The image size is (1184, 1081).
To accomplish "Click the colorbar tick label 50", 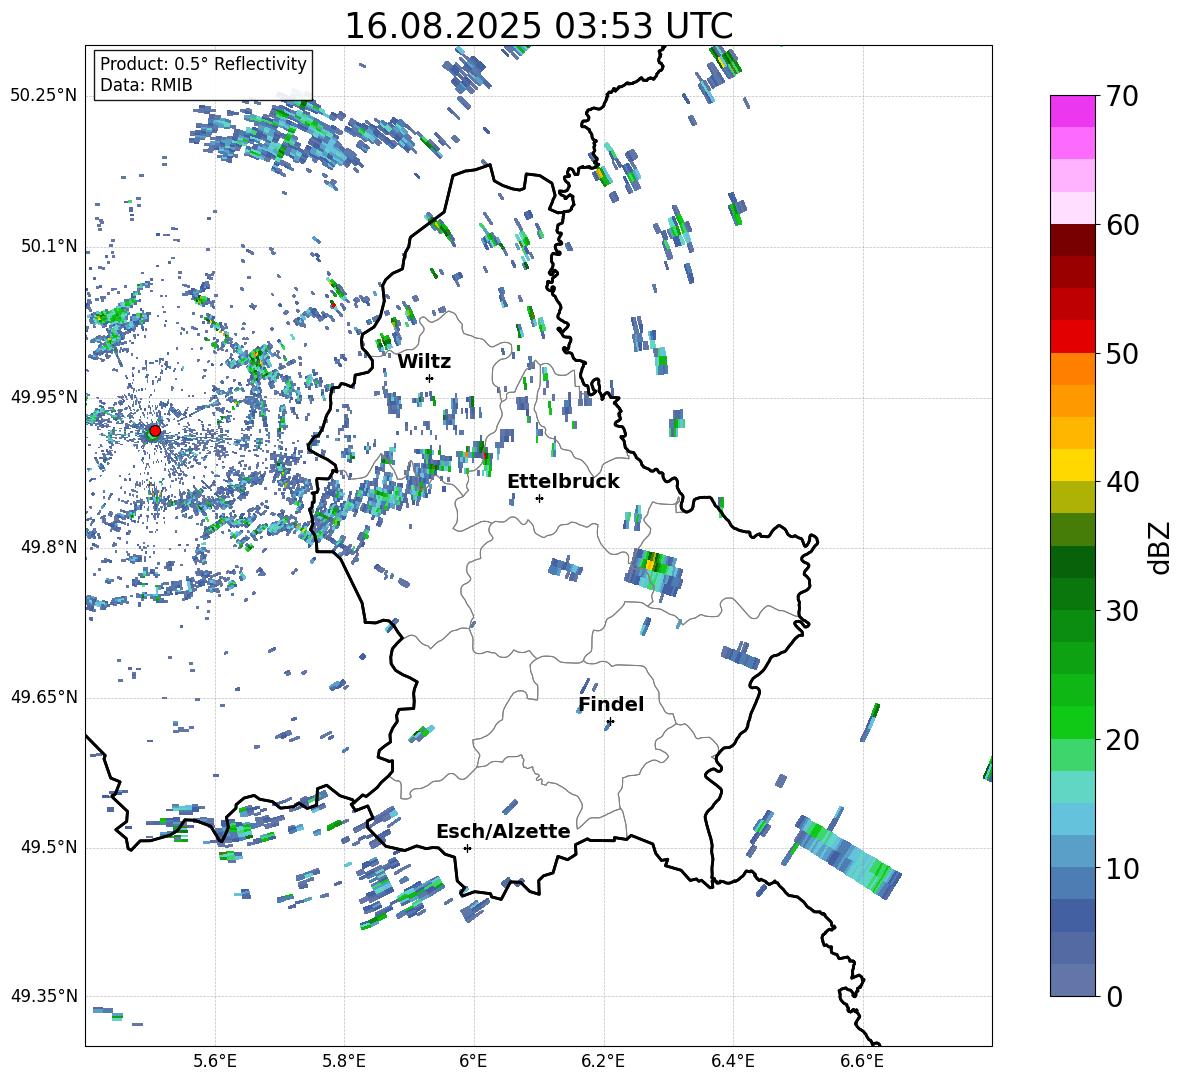I will click(1121, 353).
